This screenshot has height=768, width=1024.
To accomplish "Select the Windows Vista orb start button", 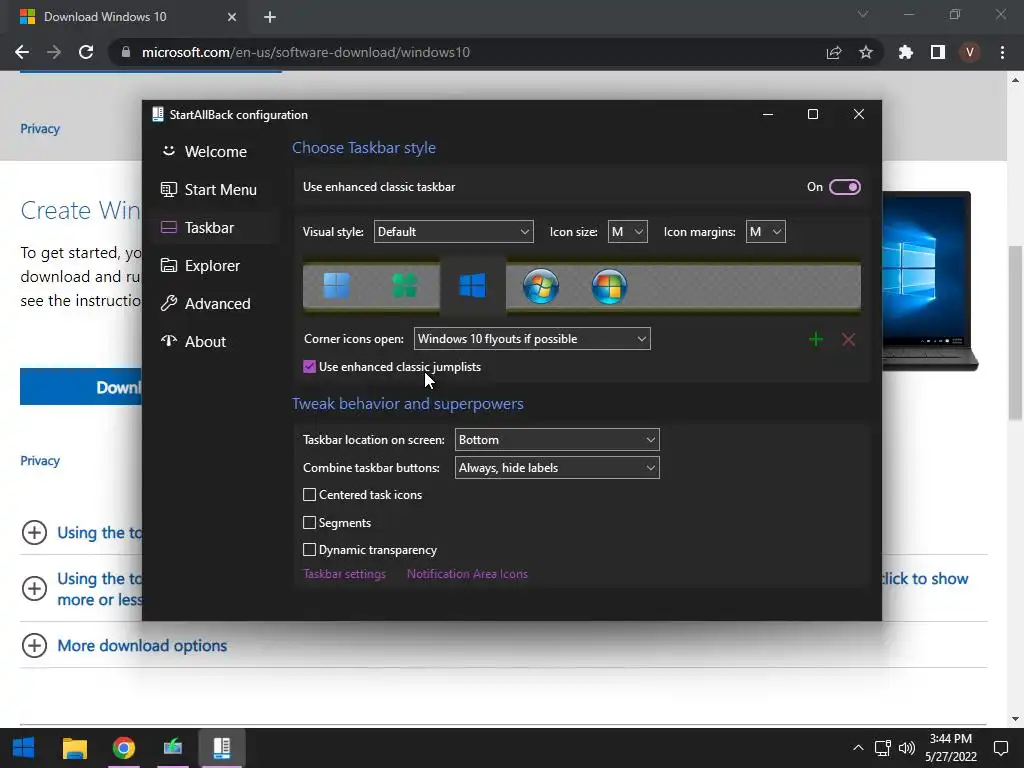I will click(609, 286).
